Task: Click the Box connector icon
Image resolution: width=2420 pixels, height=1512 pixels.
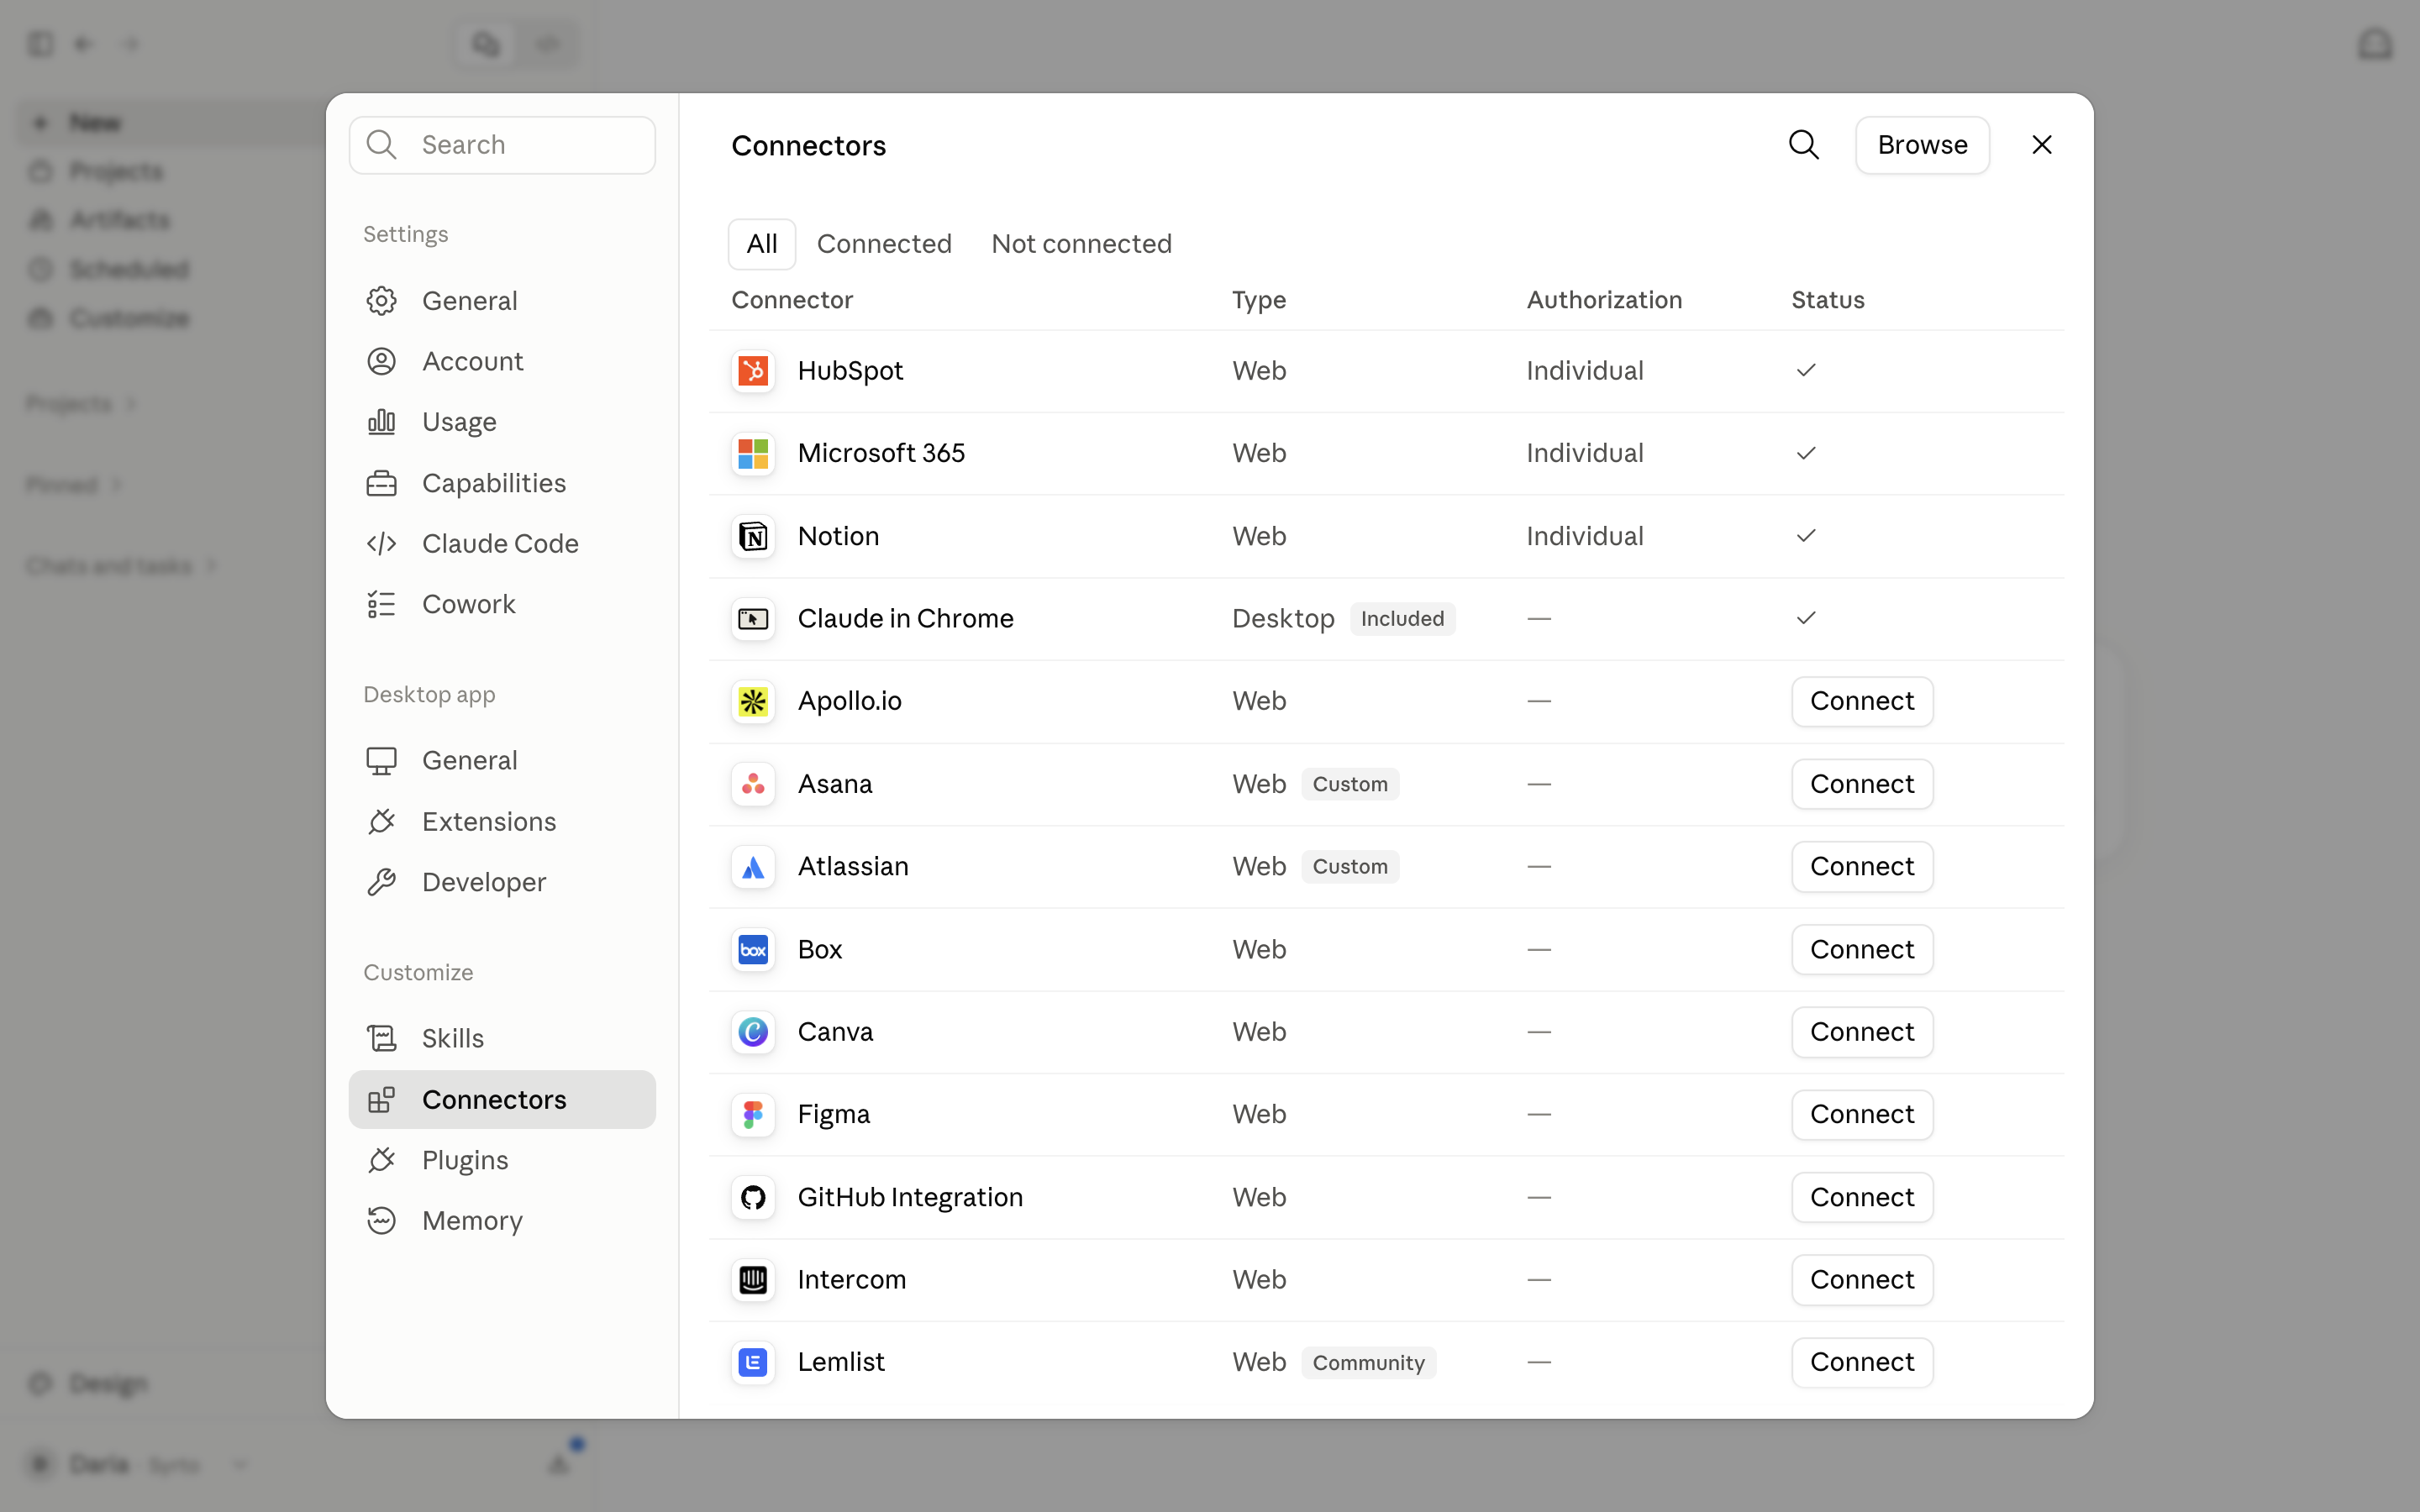Action: coord(753,949)
